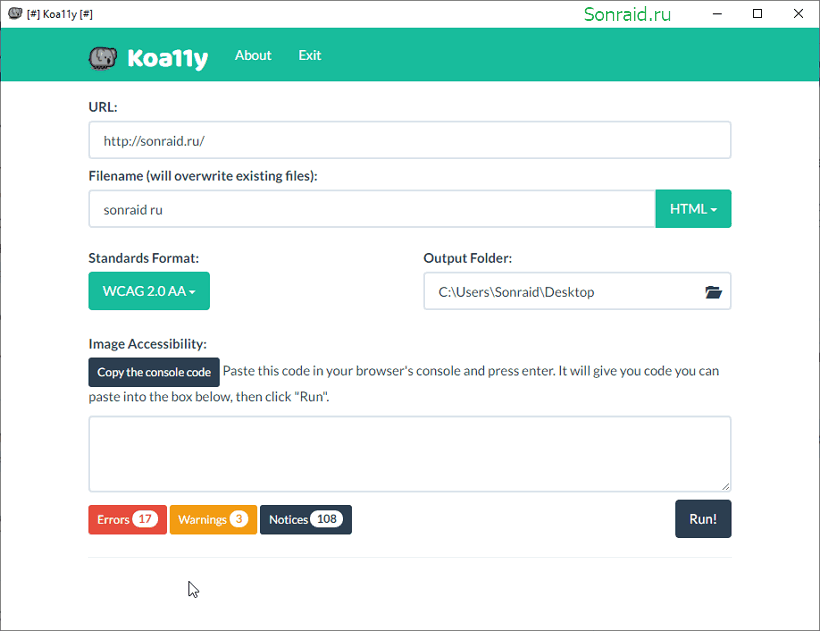Click the Image Accessibility code textarea
Image resolution: width=820 pixels, height=631 pixels.
(x=409, y=454)
